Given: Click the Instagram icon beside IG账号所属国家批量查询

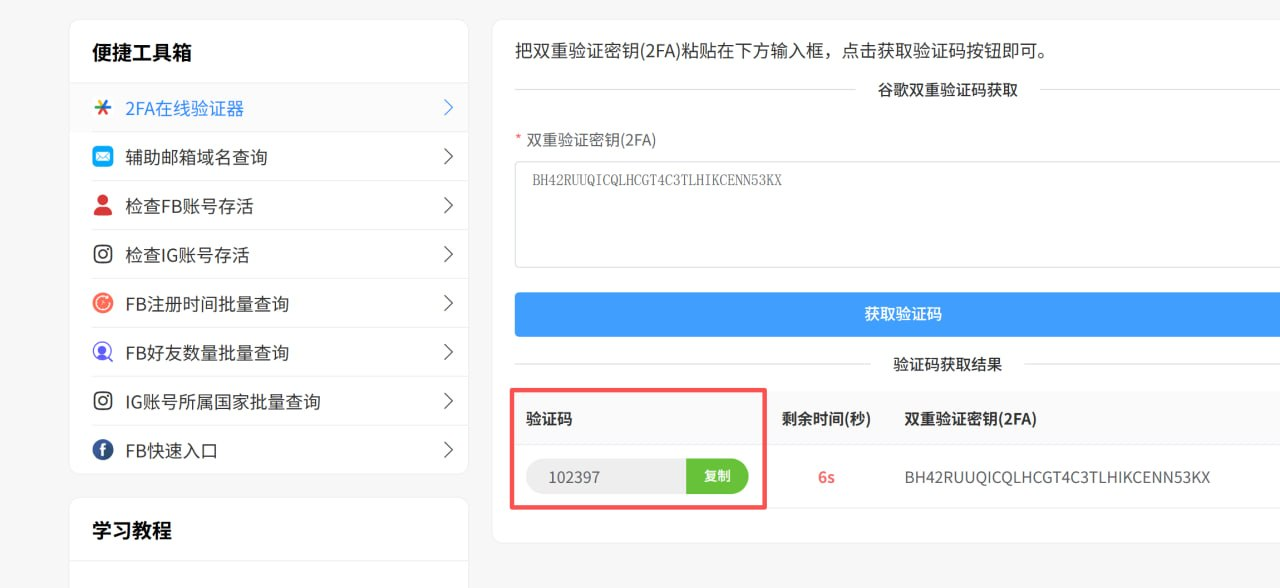Looking at the screenshot, I should tap(103, 401).
